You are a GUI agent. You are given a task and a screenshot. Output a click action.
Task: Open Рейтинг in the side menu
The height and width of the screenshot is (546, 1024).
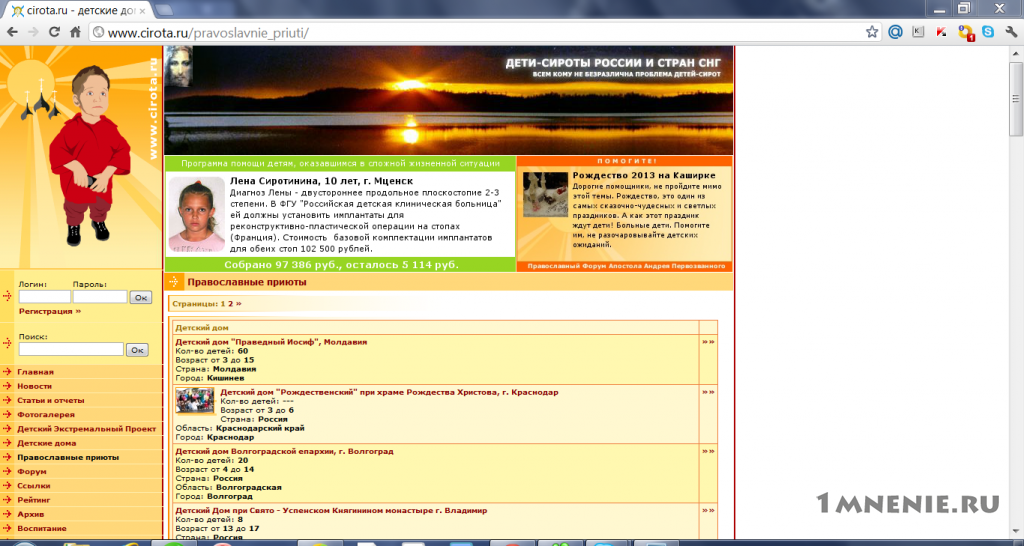34,500
